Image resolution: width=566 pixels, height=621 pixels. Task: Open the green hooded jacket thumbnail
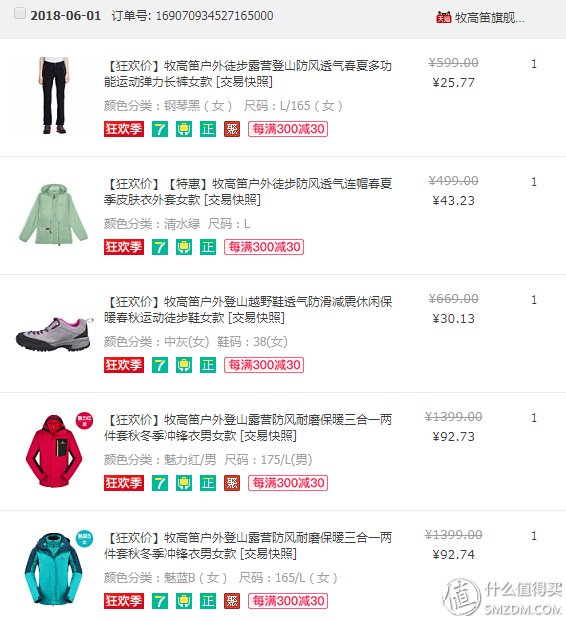pyautogui.click(x=53, y=214)
